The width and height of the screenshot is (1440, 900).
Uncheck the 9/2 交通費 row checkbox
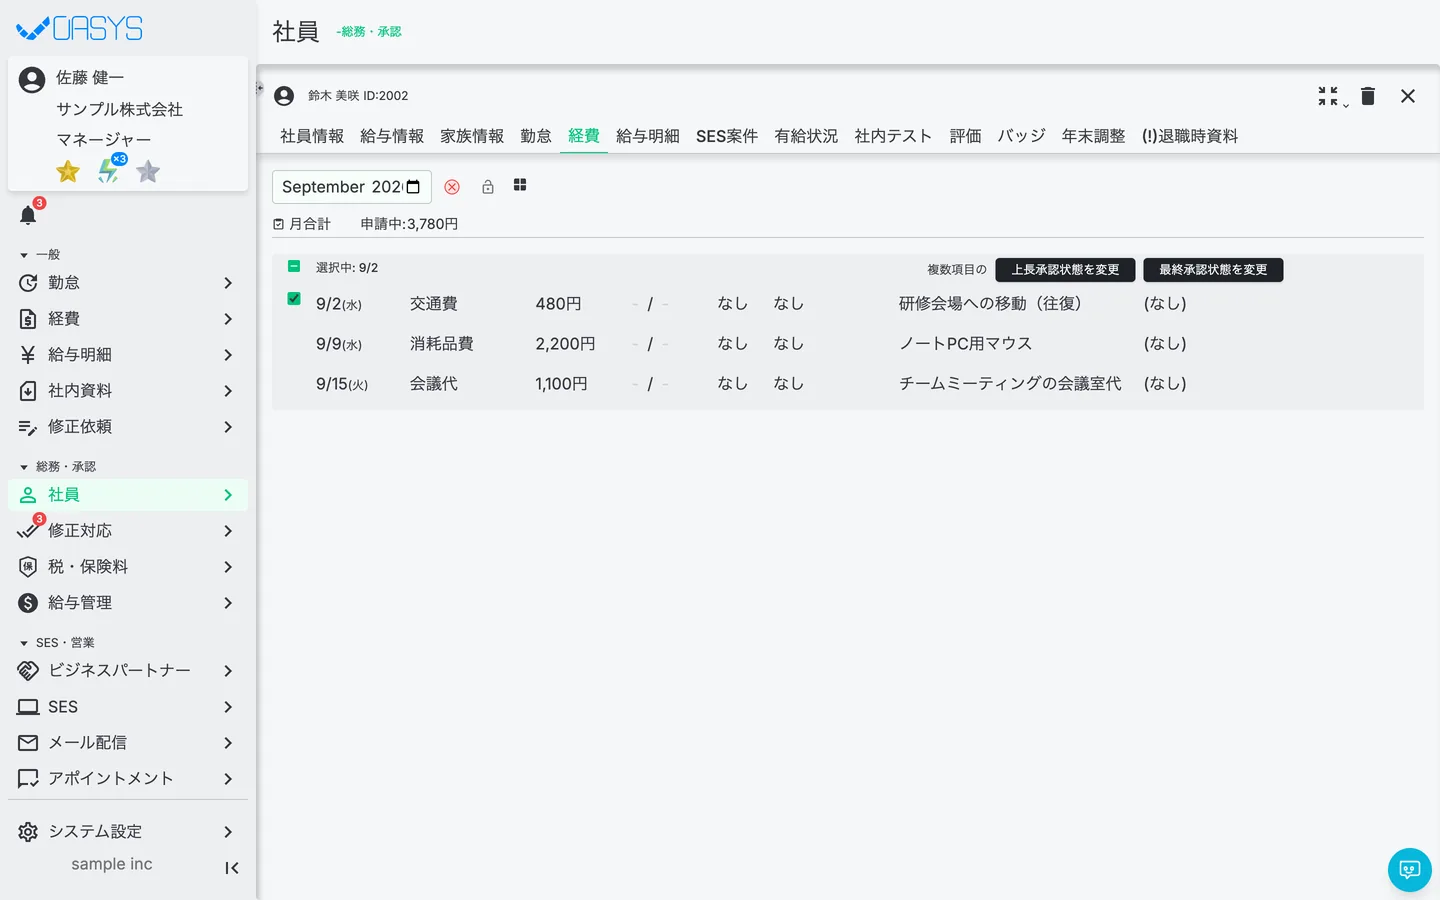click(x=294, y=298)
